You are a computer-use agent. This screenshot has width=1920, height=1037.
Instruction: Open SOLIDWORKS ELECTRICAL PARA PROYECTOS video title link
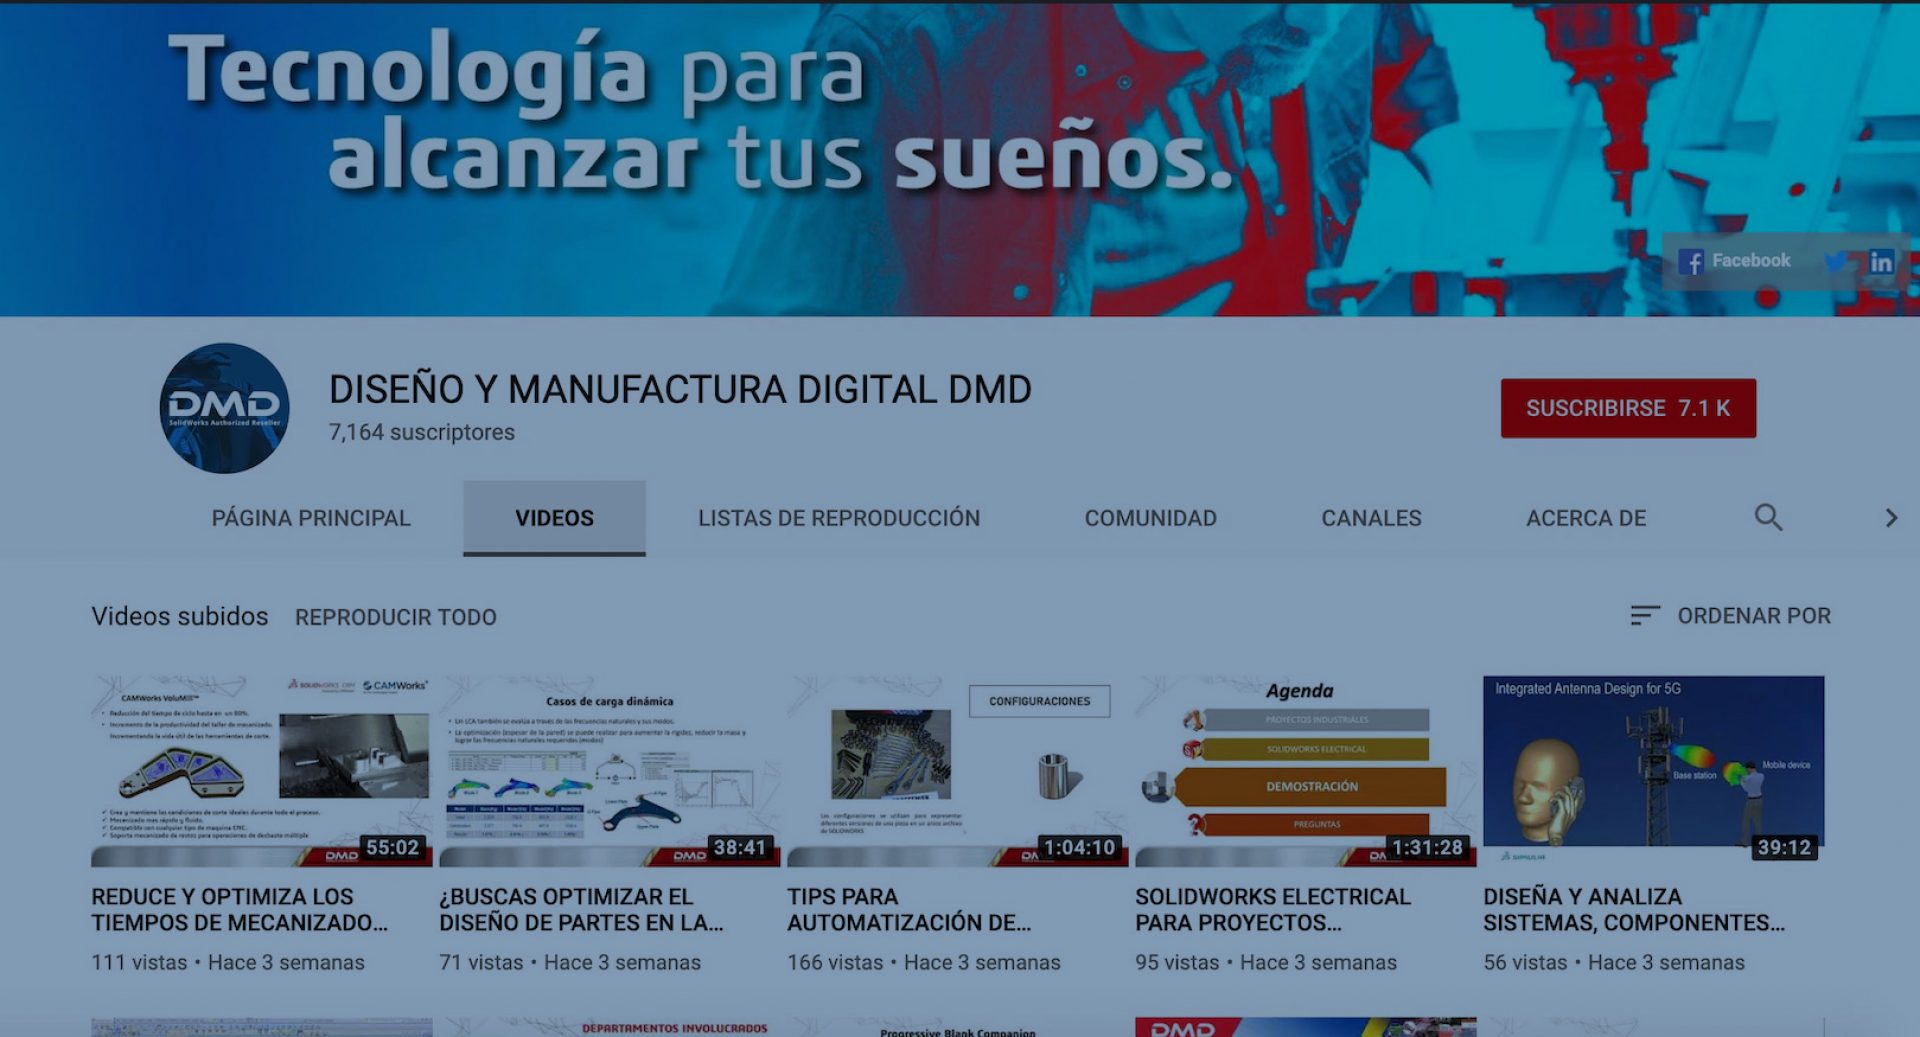tap(1270, 909)
